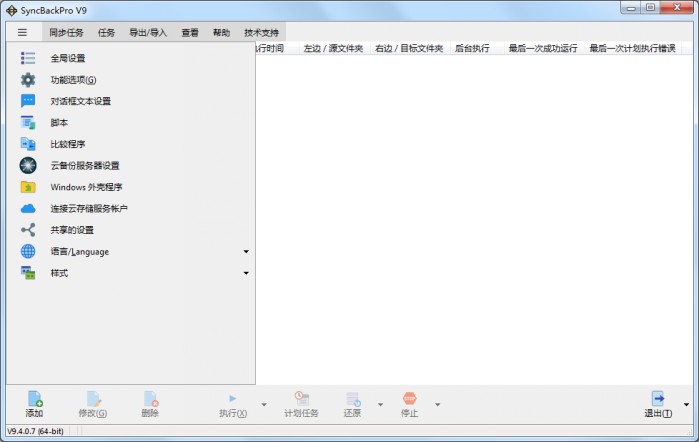Screen dimensions: 699x442
Task: Click the 最后一次计划执行错误 column header
Action: [x=633, y=48]
